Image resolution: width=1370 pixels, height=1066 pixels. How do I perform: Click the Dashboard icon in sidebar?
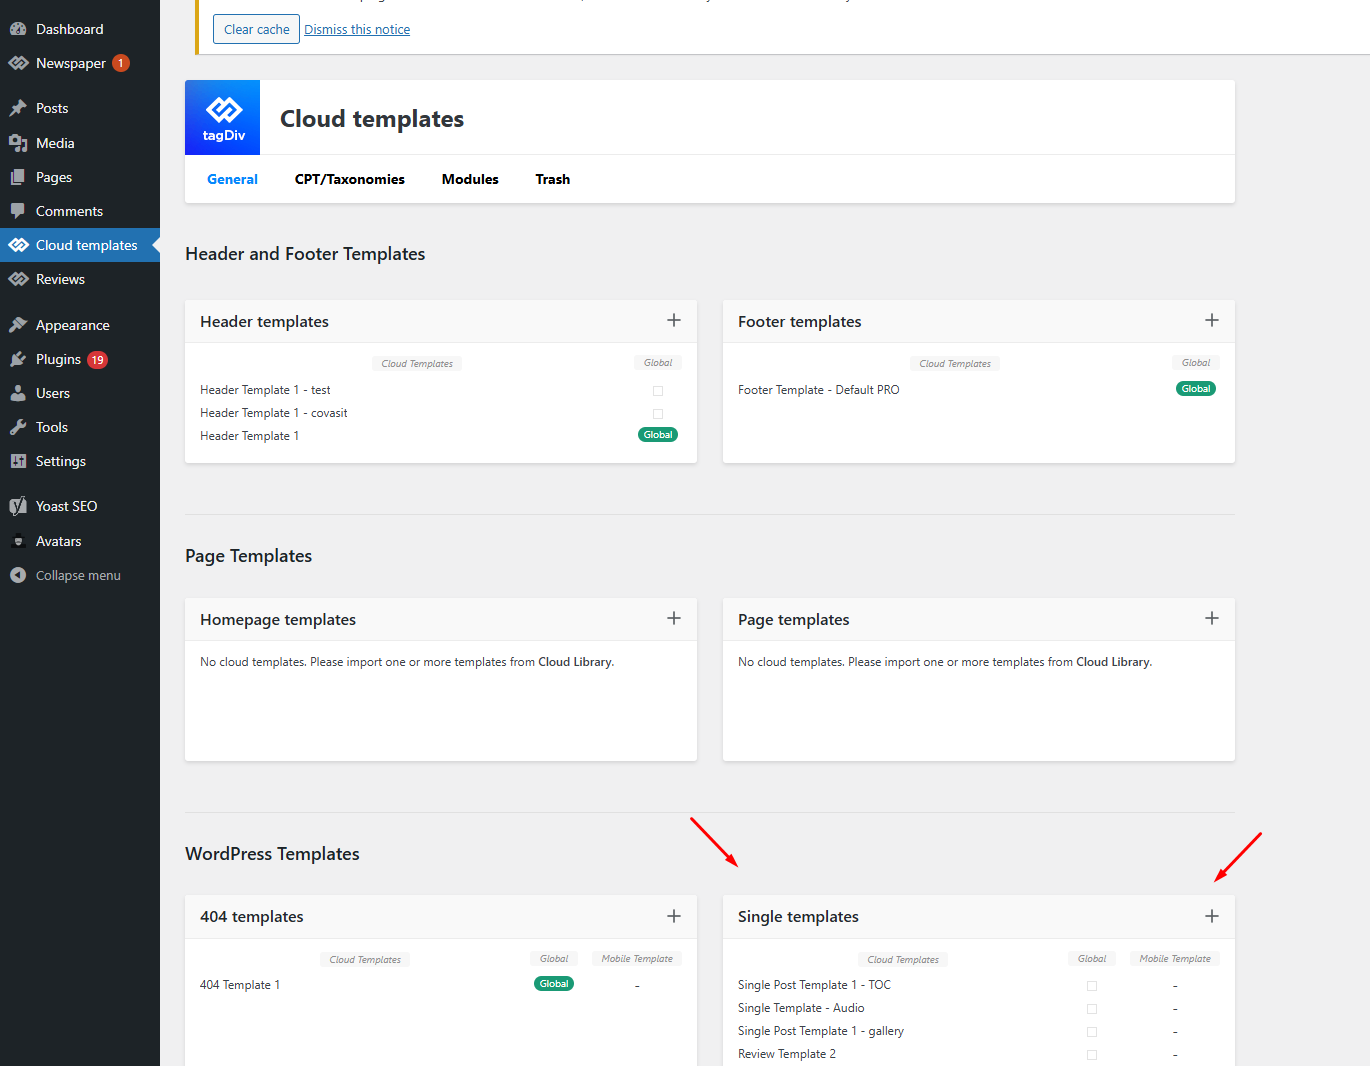point(18,29)
